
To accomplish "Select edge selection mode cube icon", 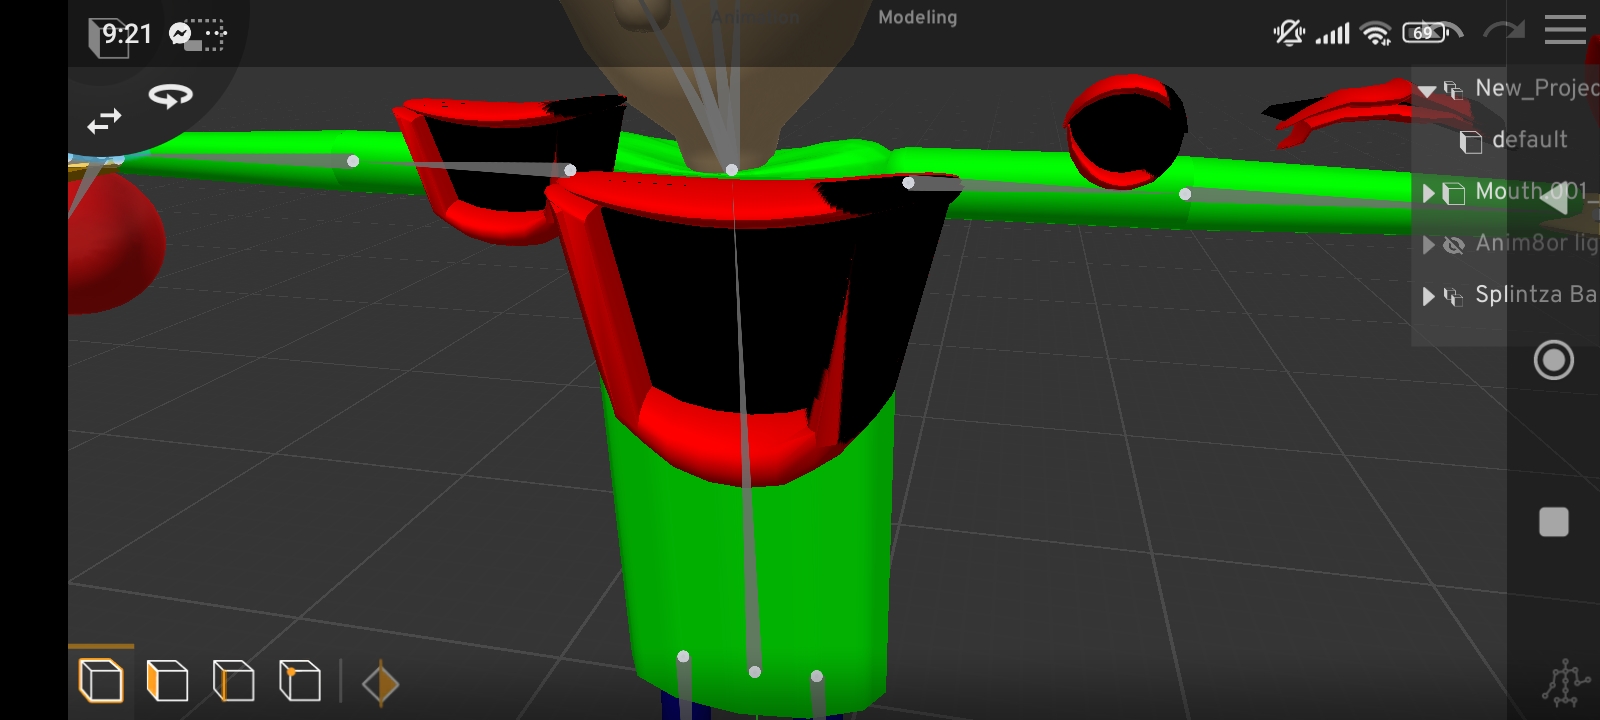I will click(233, 682).
